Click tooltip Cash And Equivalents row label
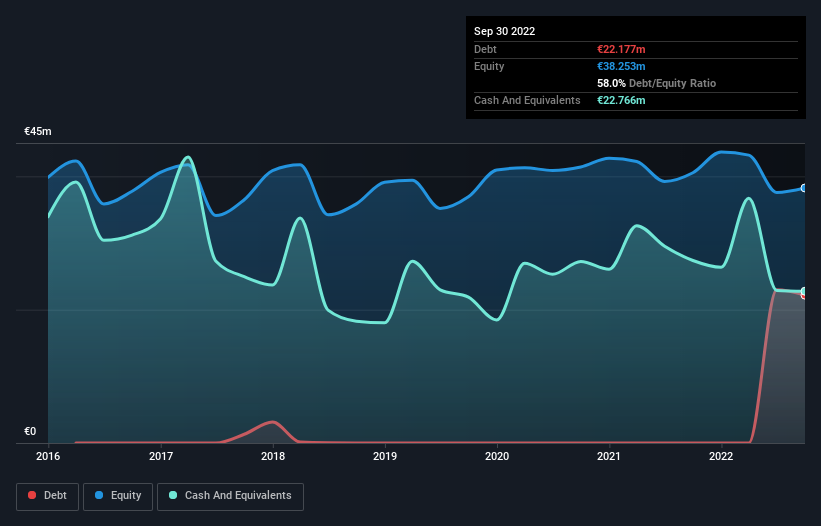This screenshot has height=526, width=821. point(527,100)
